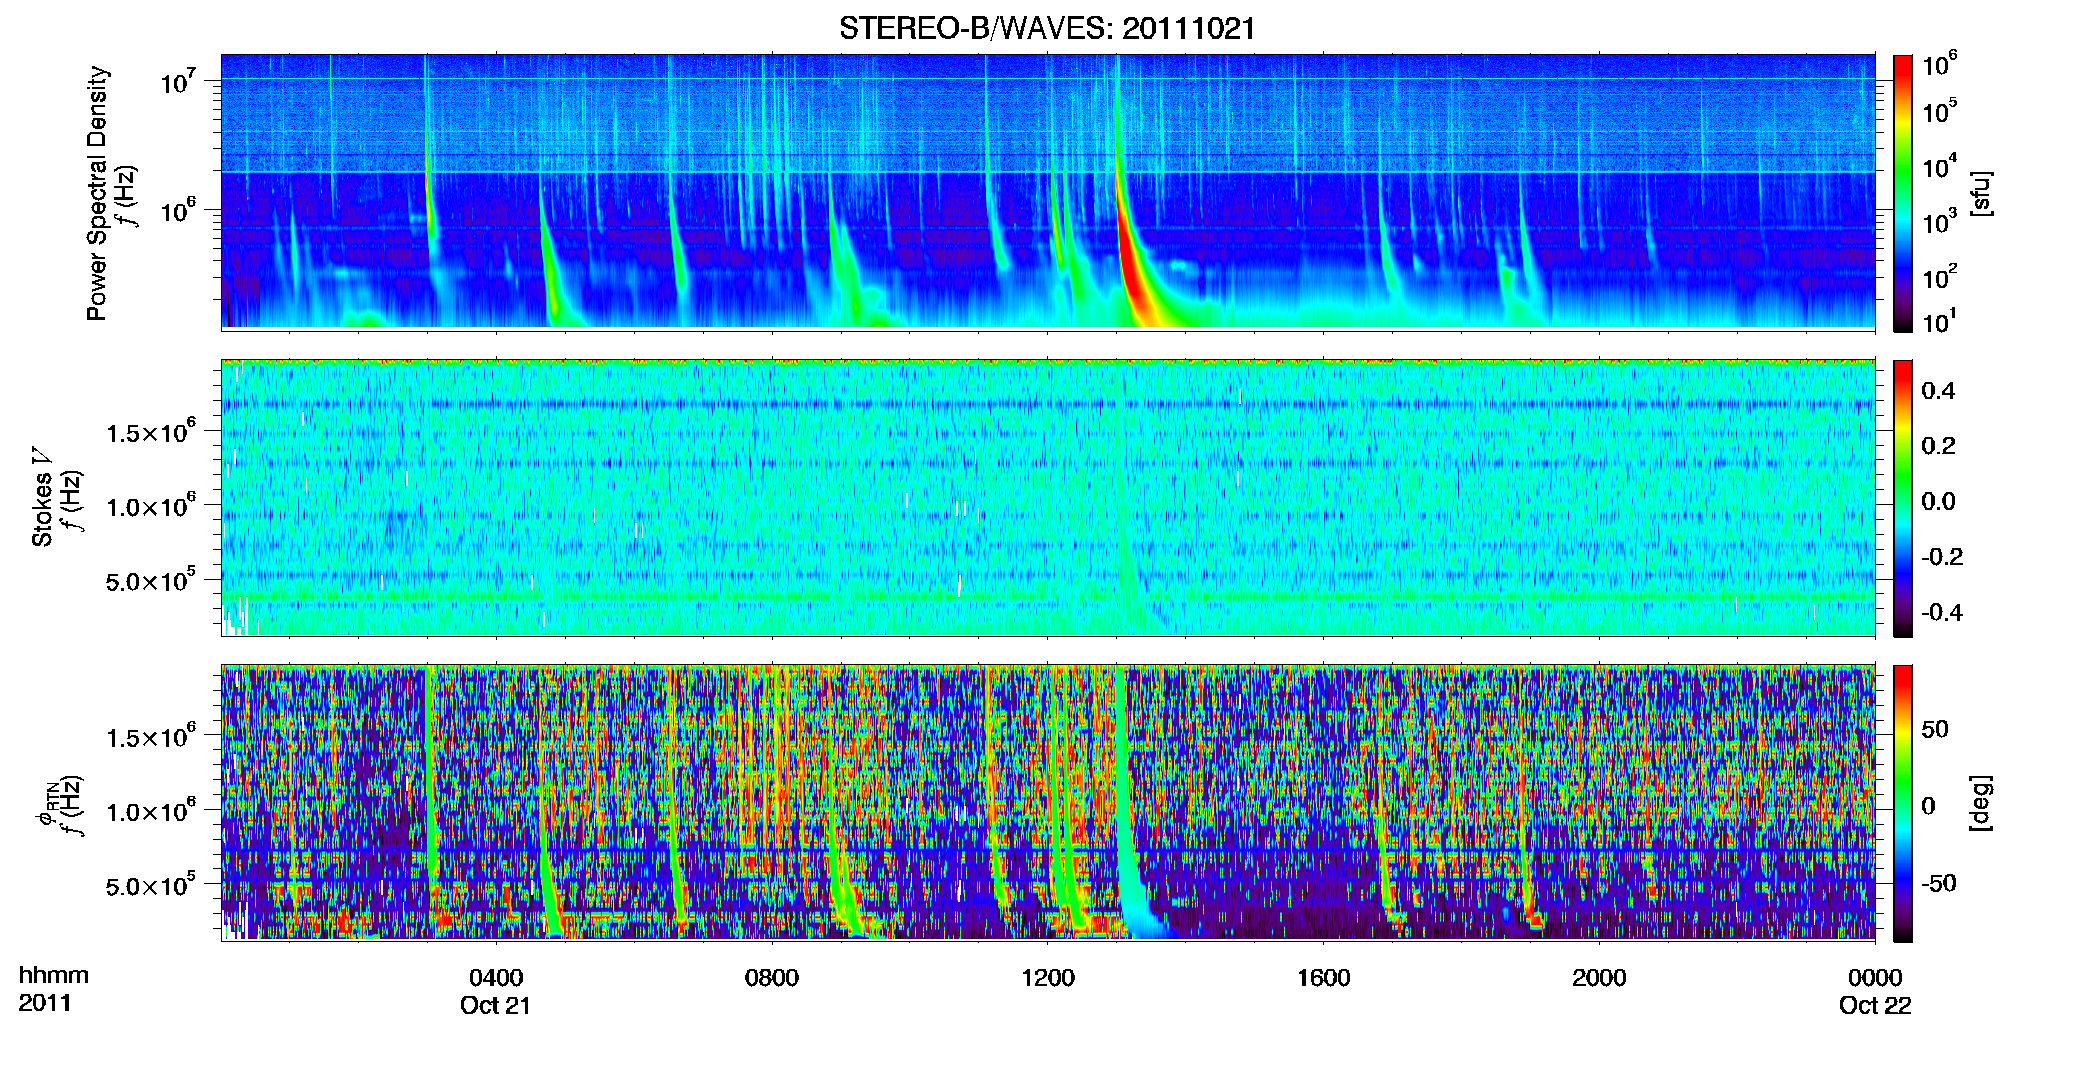Select the "Oct 21" date label
The image size is (2096, 1080).
point(495,1006)
